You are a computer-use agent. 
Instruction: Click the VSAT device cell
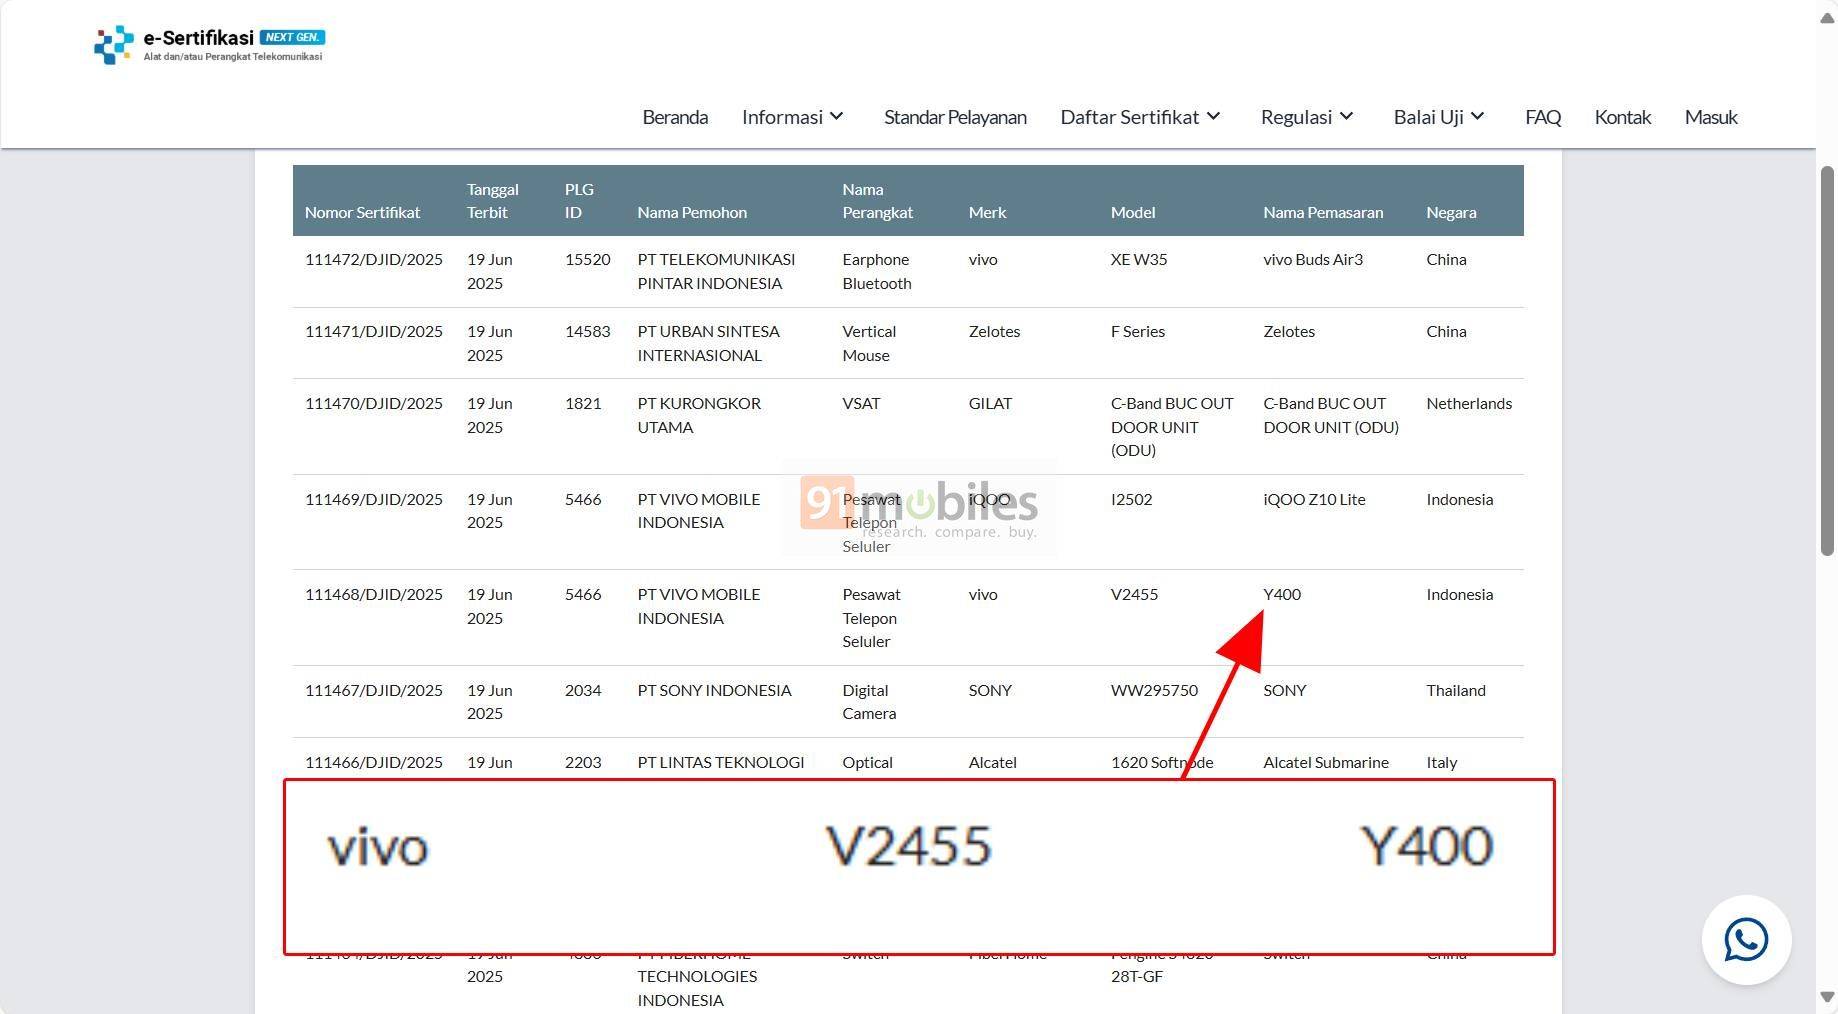tap(861, 403)
